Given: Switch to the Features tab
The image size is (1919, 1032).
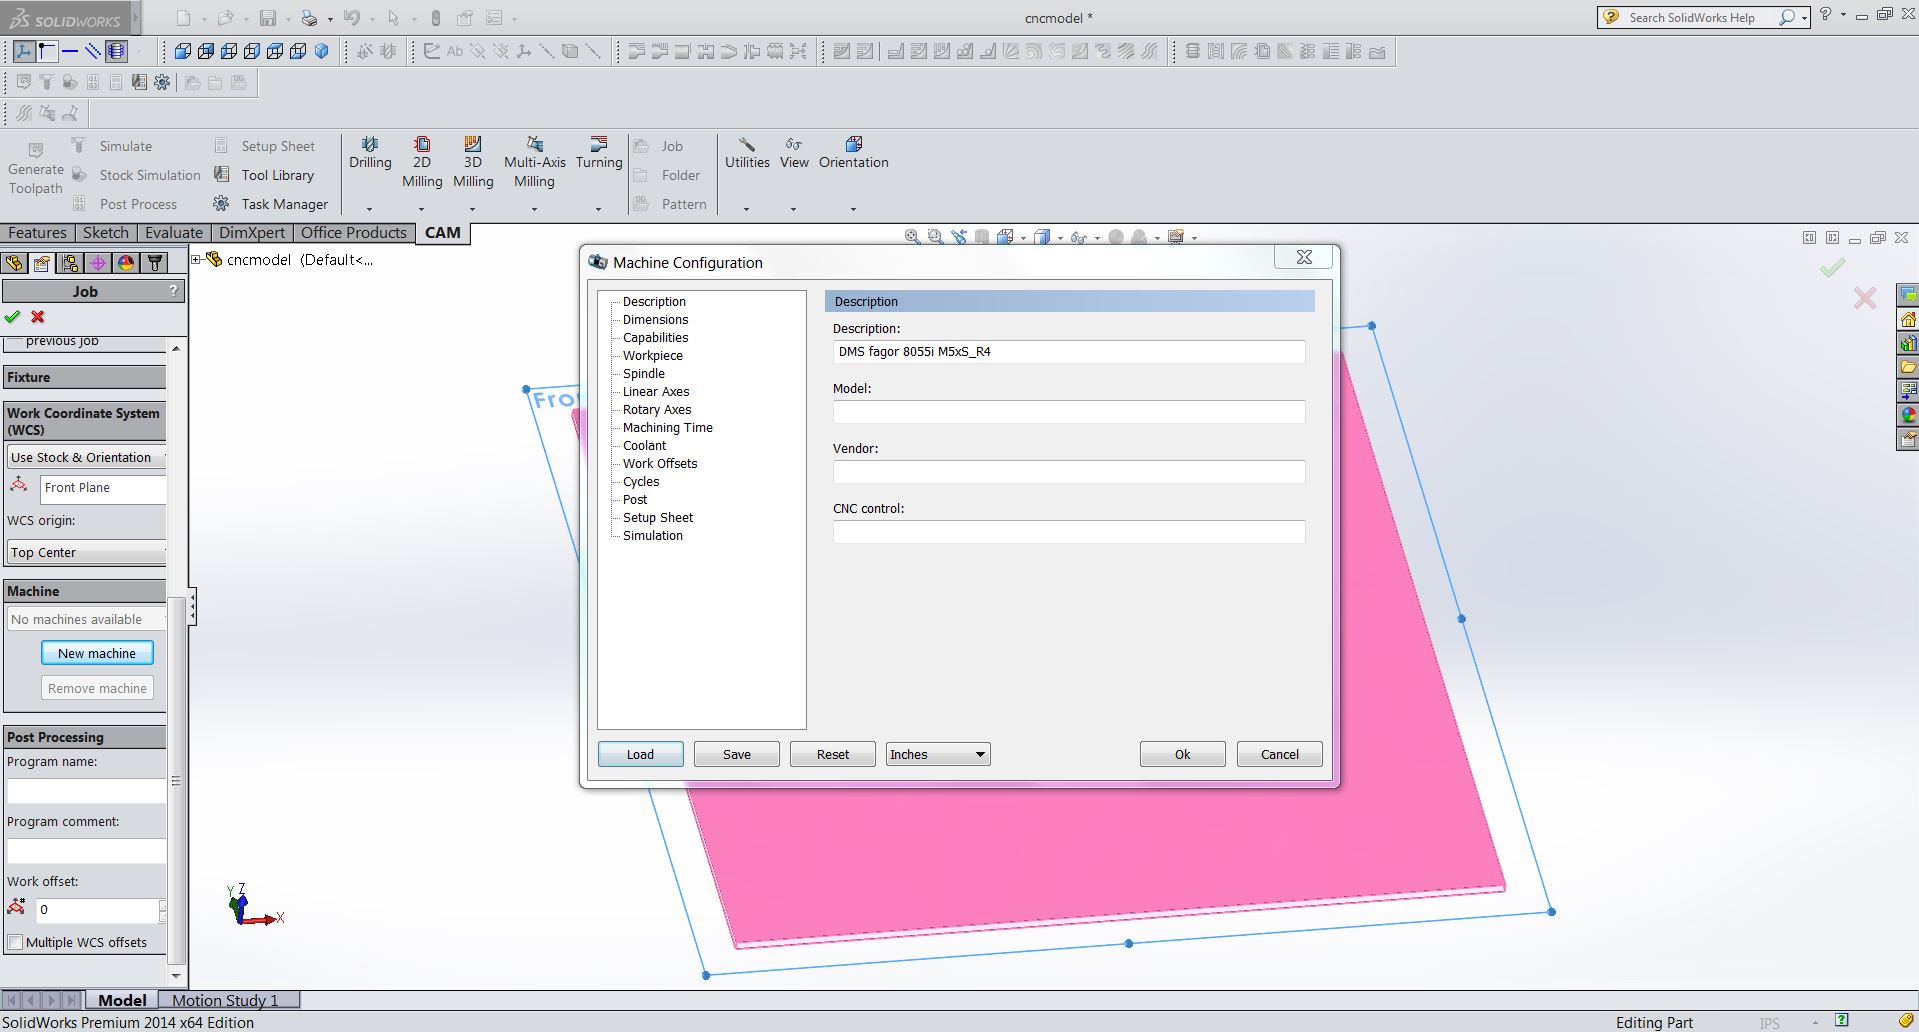Looking at the screenshot, I should click(x=37, y=232).
